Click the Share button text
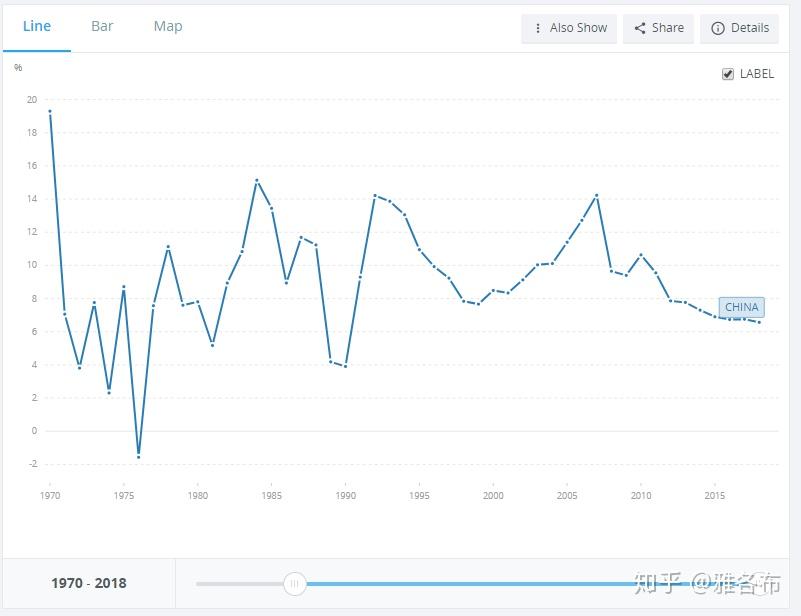 point(668,28)
